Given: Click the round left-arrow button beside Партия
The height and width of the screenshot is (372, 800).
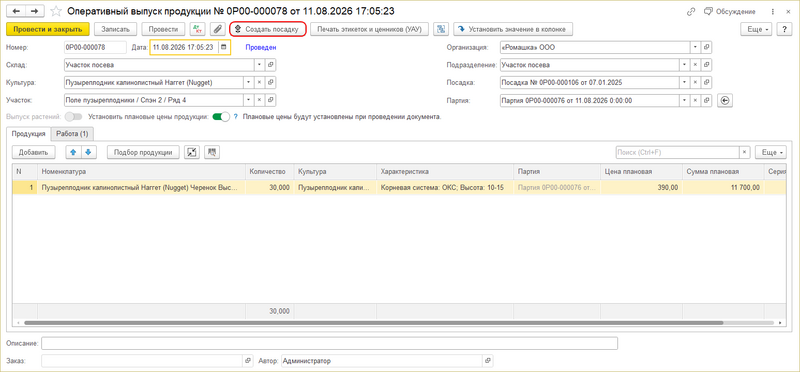Looking at the screenshot, I should coord(724,101).
